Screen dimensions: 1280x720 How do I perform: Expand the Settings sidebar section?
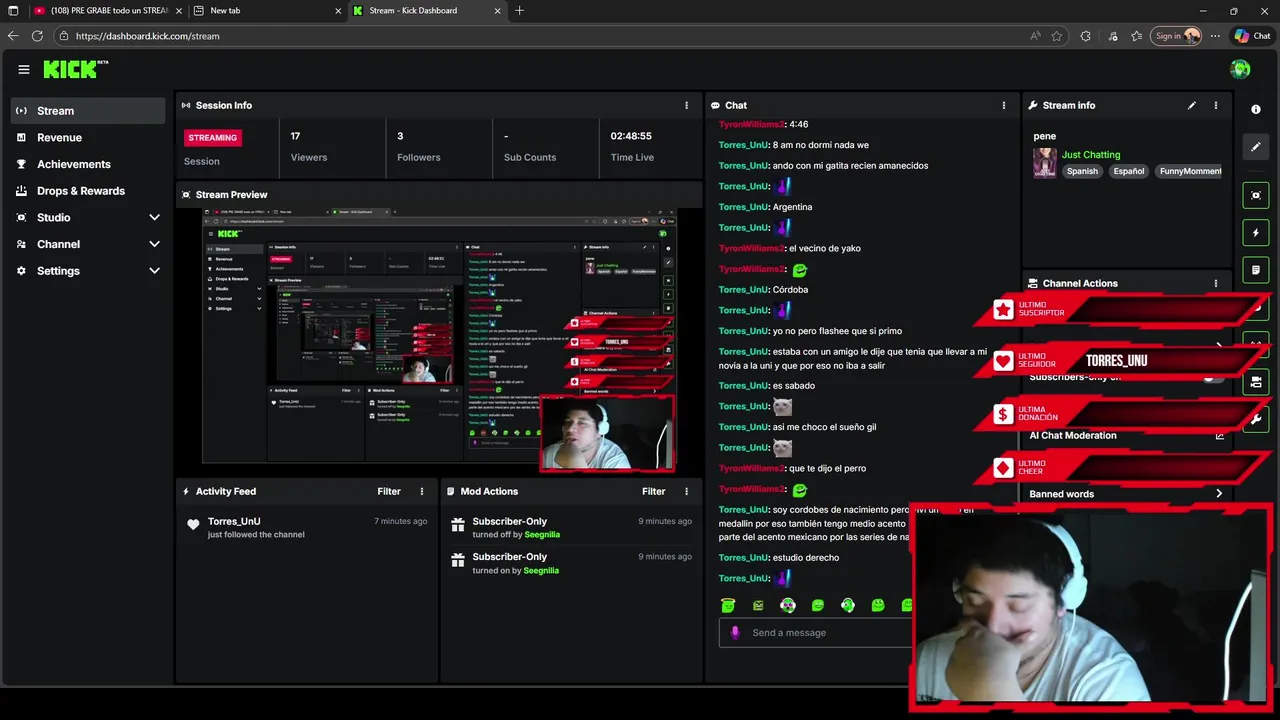(x=154, y=271)
